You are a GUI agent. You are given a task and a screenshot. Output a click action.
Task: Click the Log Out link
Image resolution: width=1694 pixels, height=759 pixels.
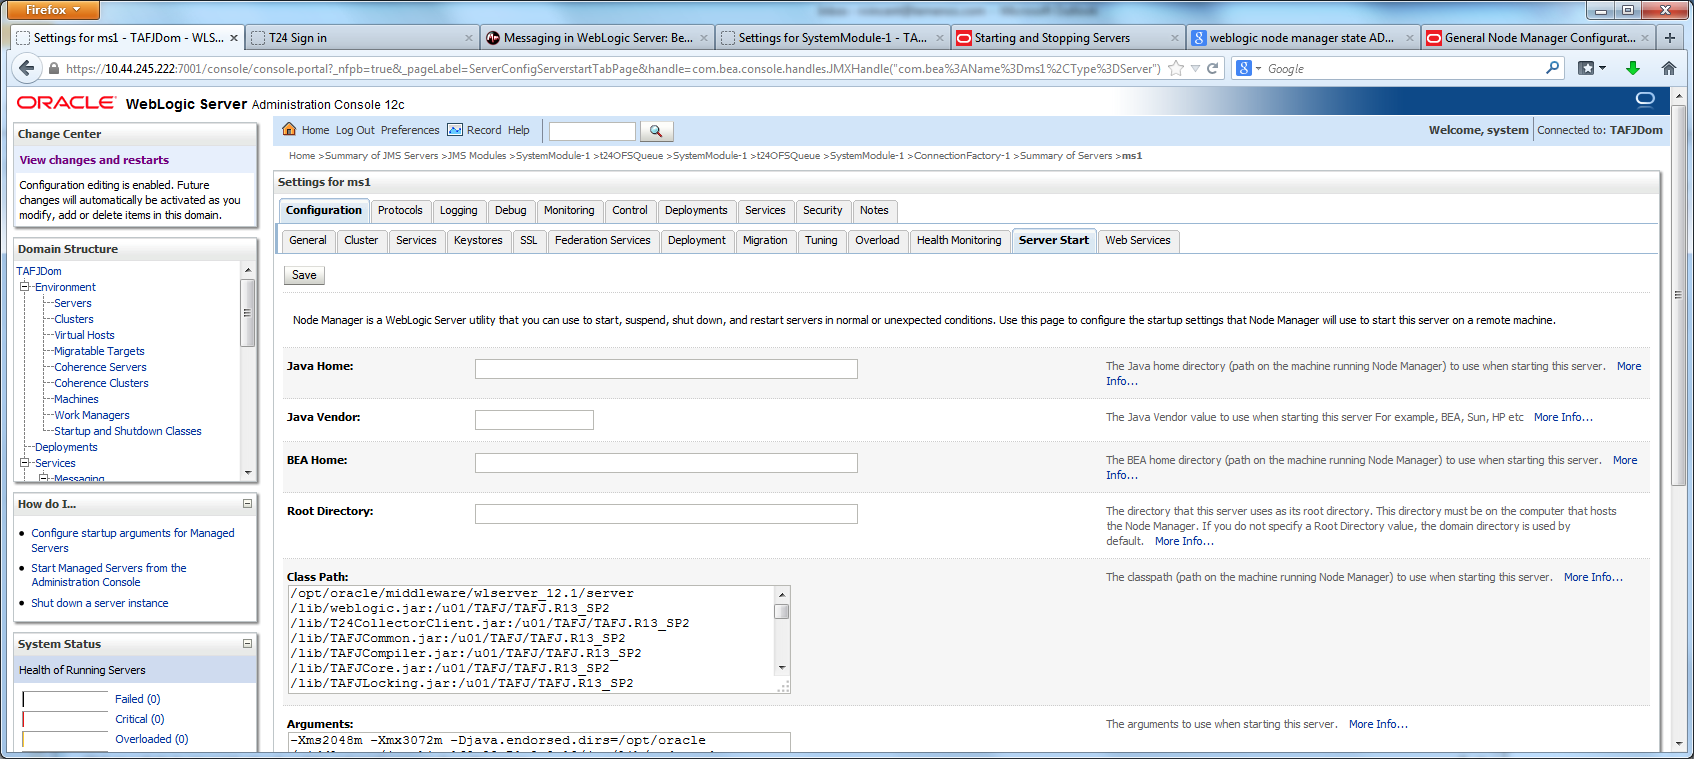pos(355,130)
